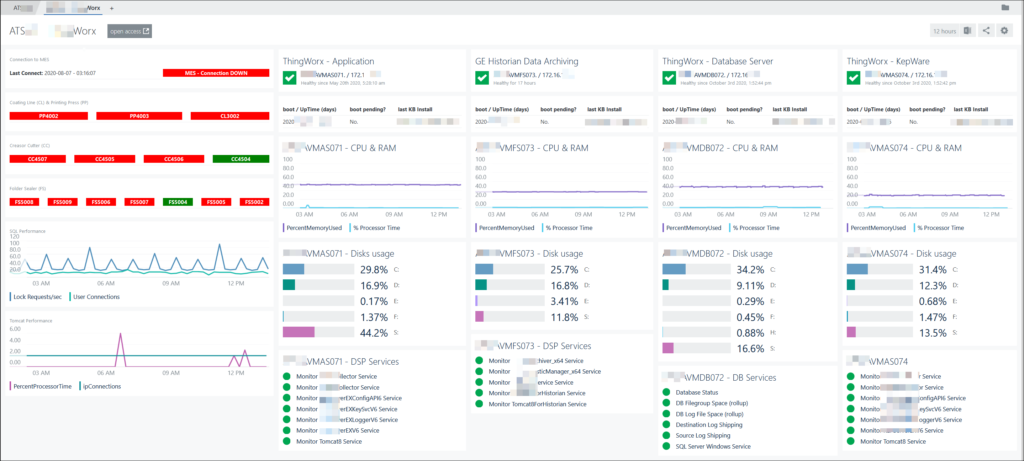Click status dot for DB Filegroup Space (rollup)

[x=666, y=404]
